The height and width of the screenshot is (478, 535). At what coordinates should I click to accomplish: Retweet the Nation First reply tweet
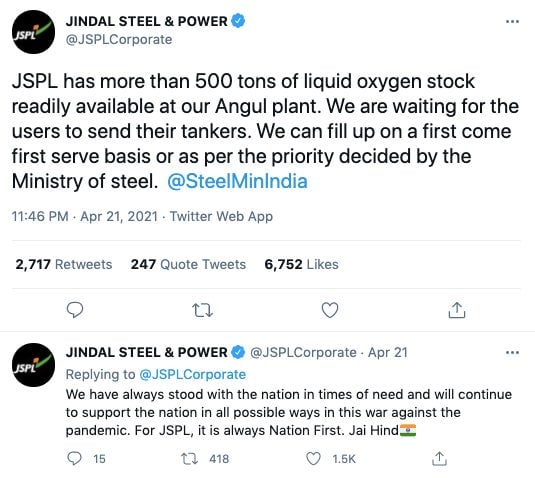point(189,459)
